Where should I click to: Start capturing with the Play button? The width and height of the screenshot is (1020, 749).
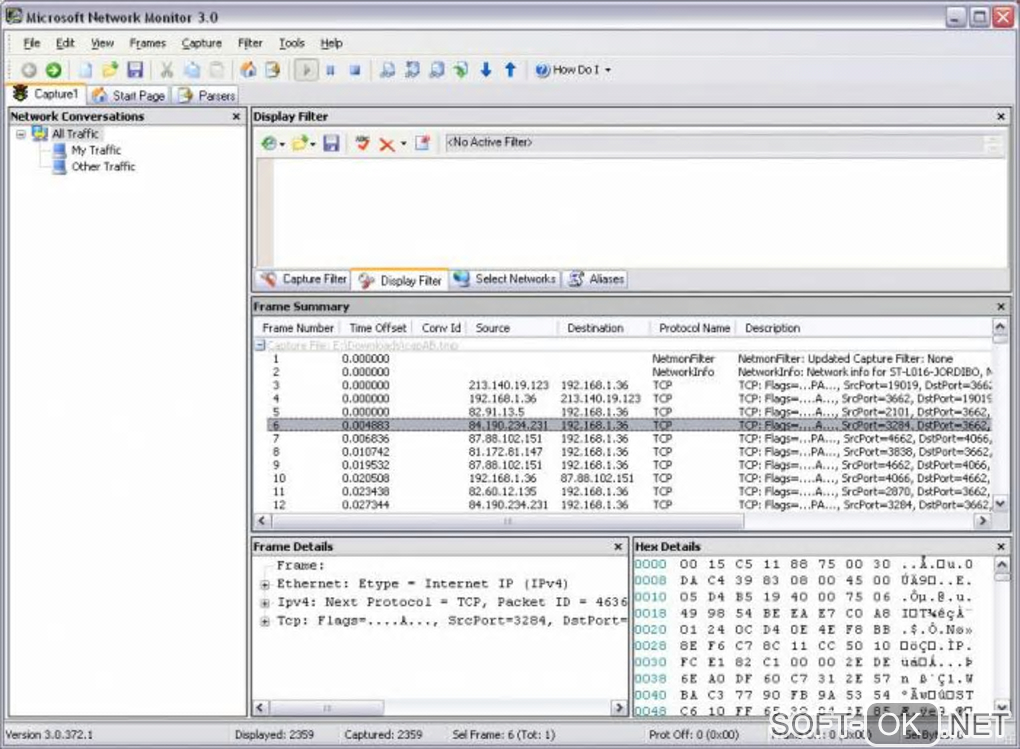[x=306, y=70]
